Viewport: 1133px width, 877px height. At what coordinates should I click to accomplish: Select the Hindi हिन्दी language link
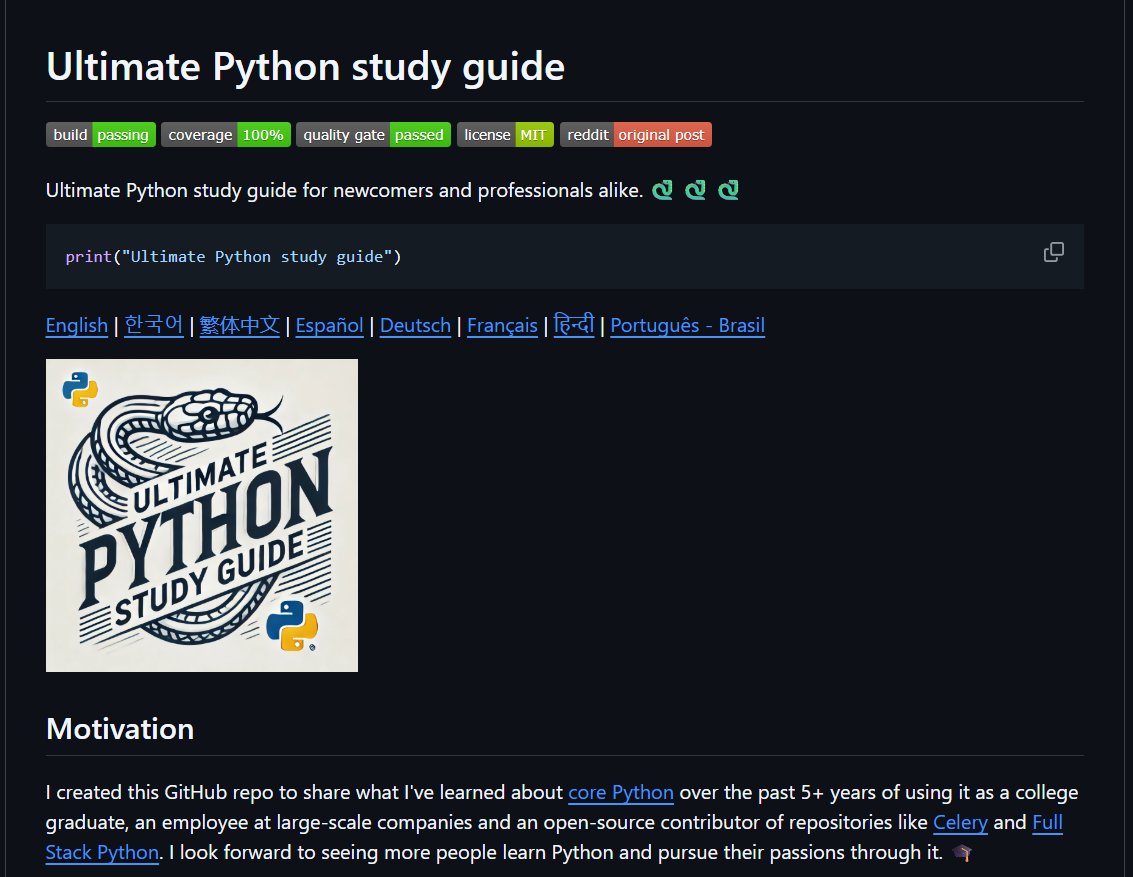click(574, 325)
